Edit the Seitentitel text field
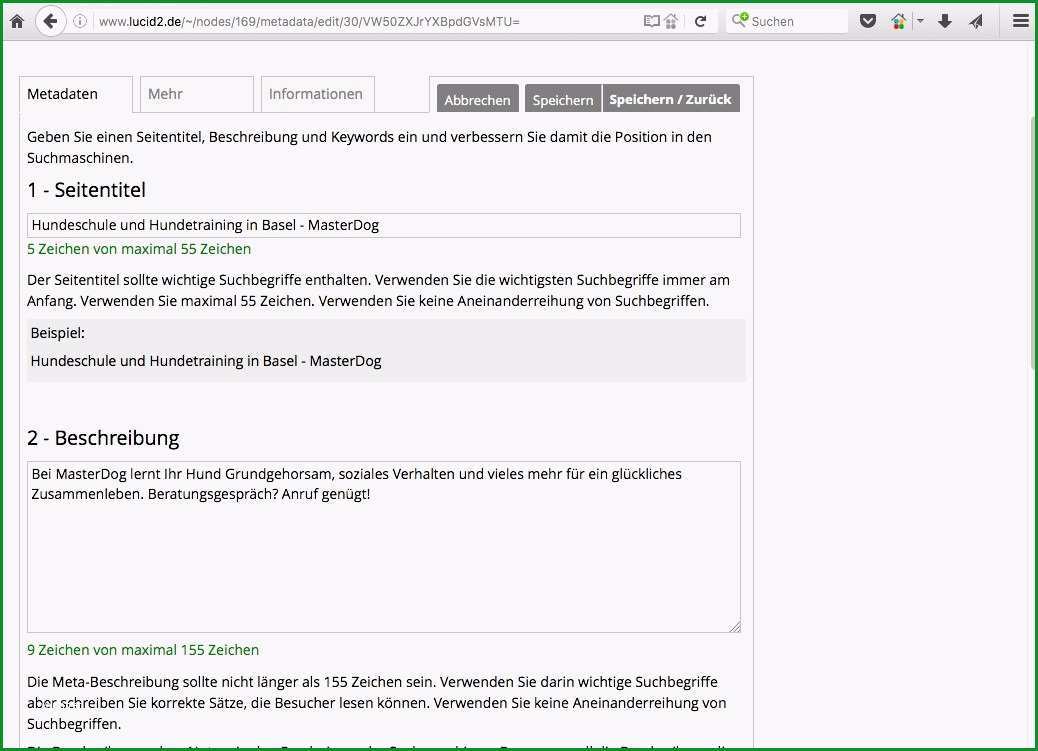The height and width of the screenshot is (751, 1038). click(x=384, y=225)
